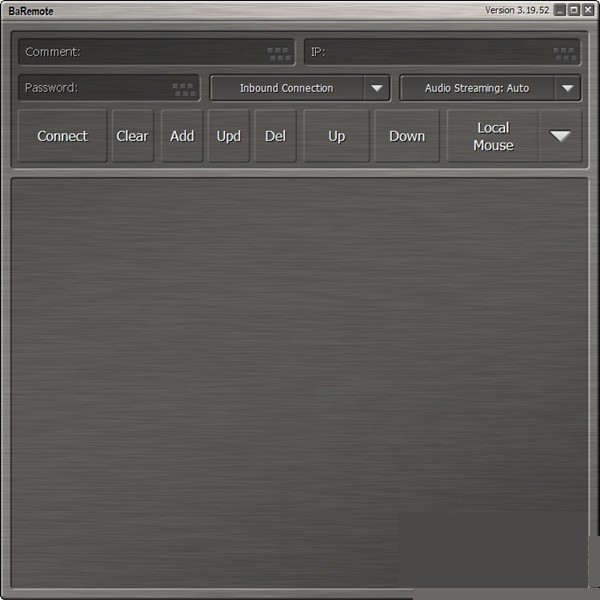The height and width of the screenshot is (600, 600).
Task: Open the Audio Streaming: Auto dropdown
Action: click(x=568, y=88)
